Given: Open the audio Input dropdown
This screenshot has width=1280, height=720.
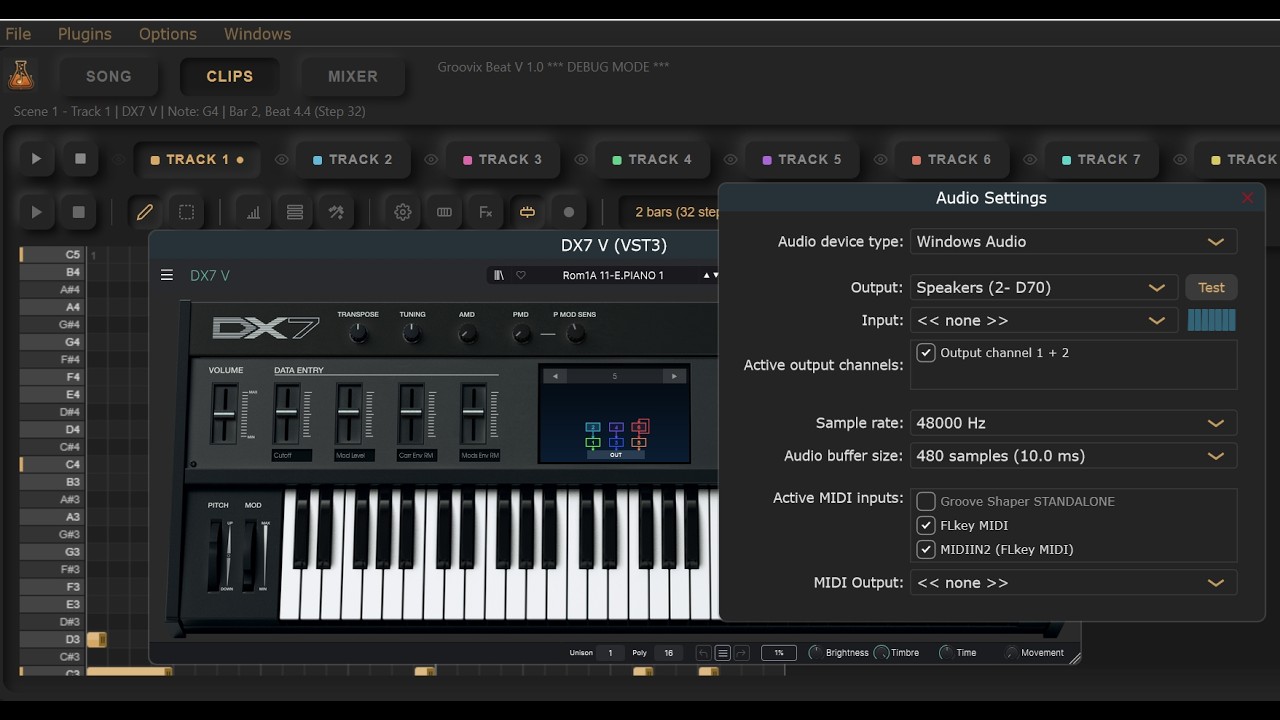Looking at the screenshot, I should click(x=1044, y=321).
